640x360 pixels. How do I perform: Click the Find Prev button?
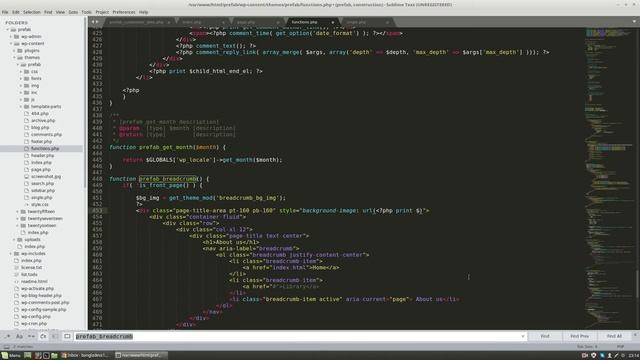580,336
